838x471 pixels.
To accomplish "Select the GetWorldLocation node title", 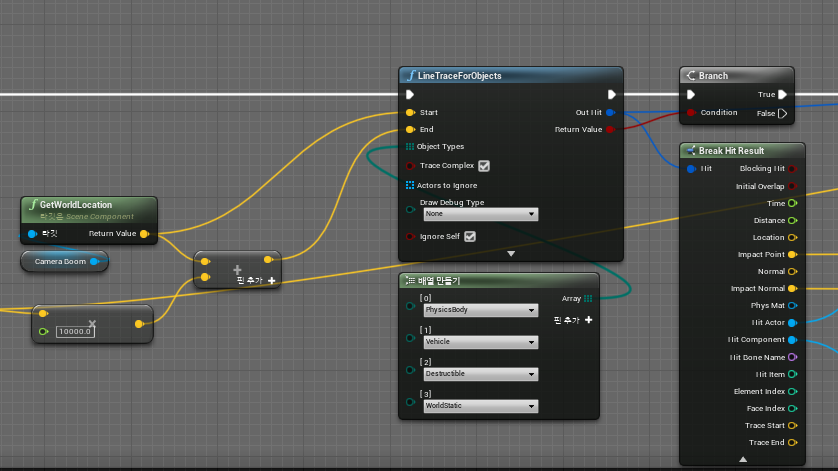I will (x=76, y=205).
